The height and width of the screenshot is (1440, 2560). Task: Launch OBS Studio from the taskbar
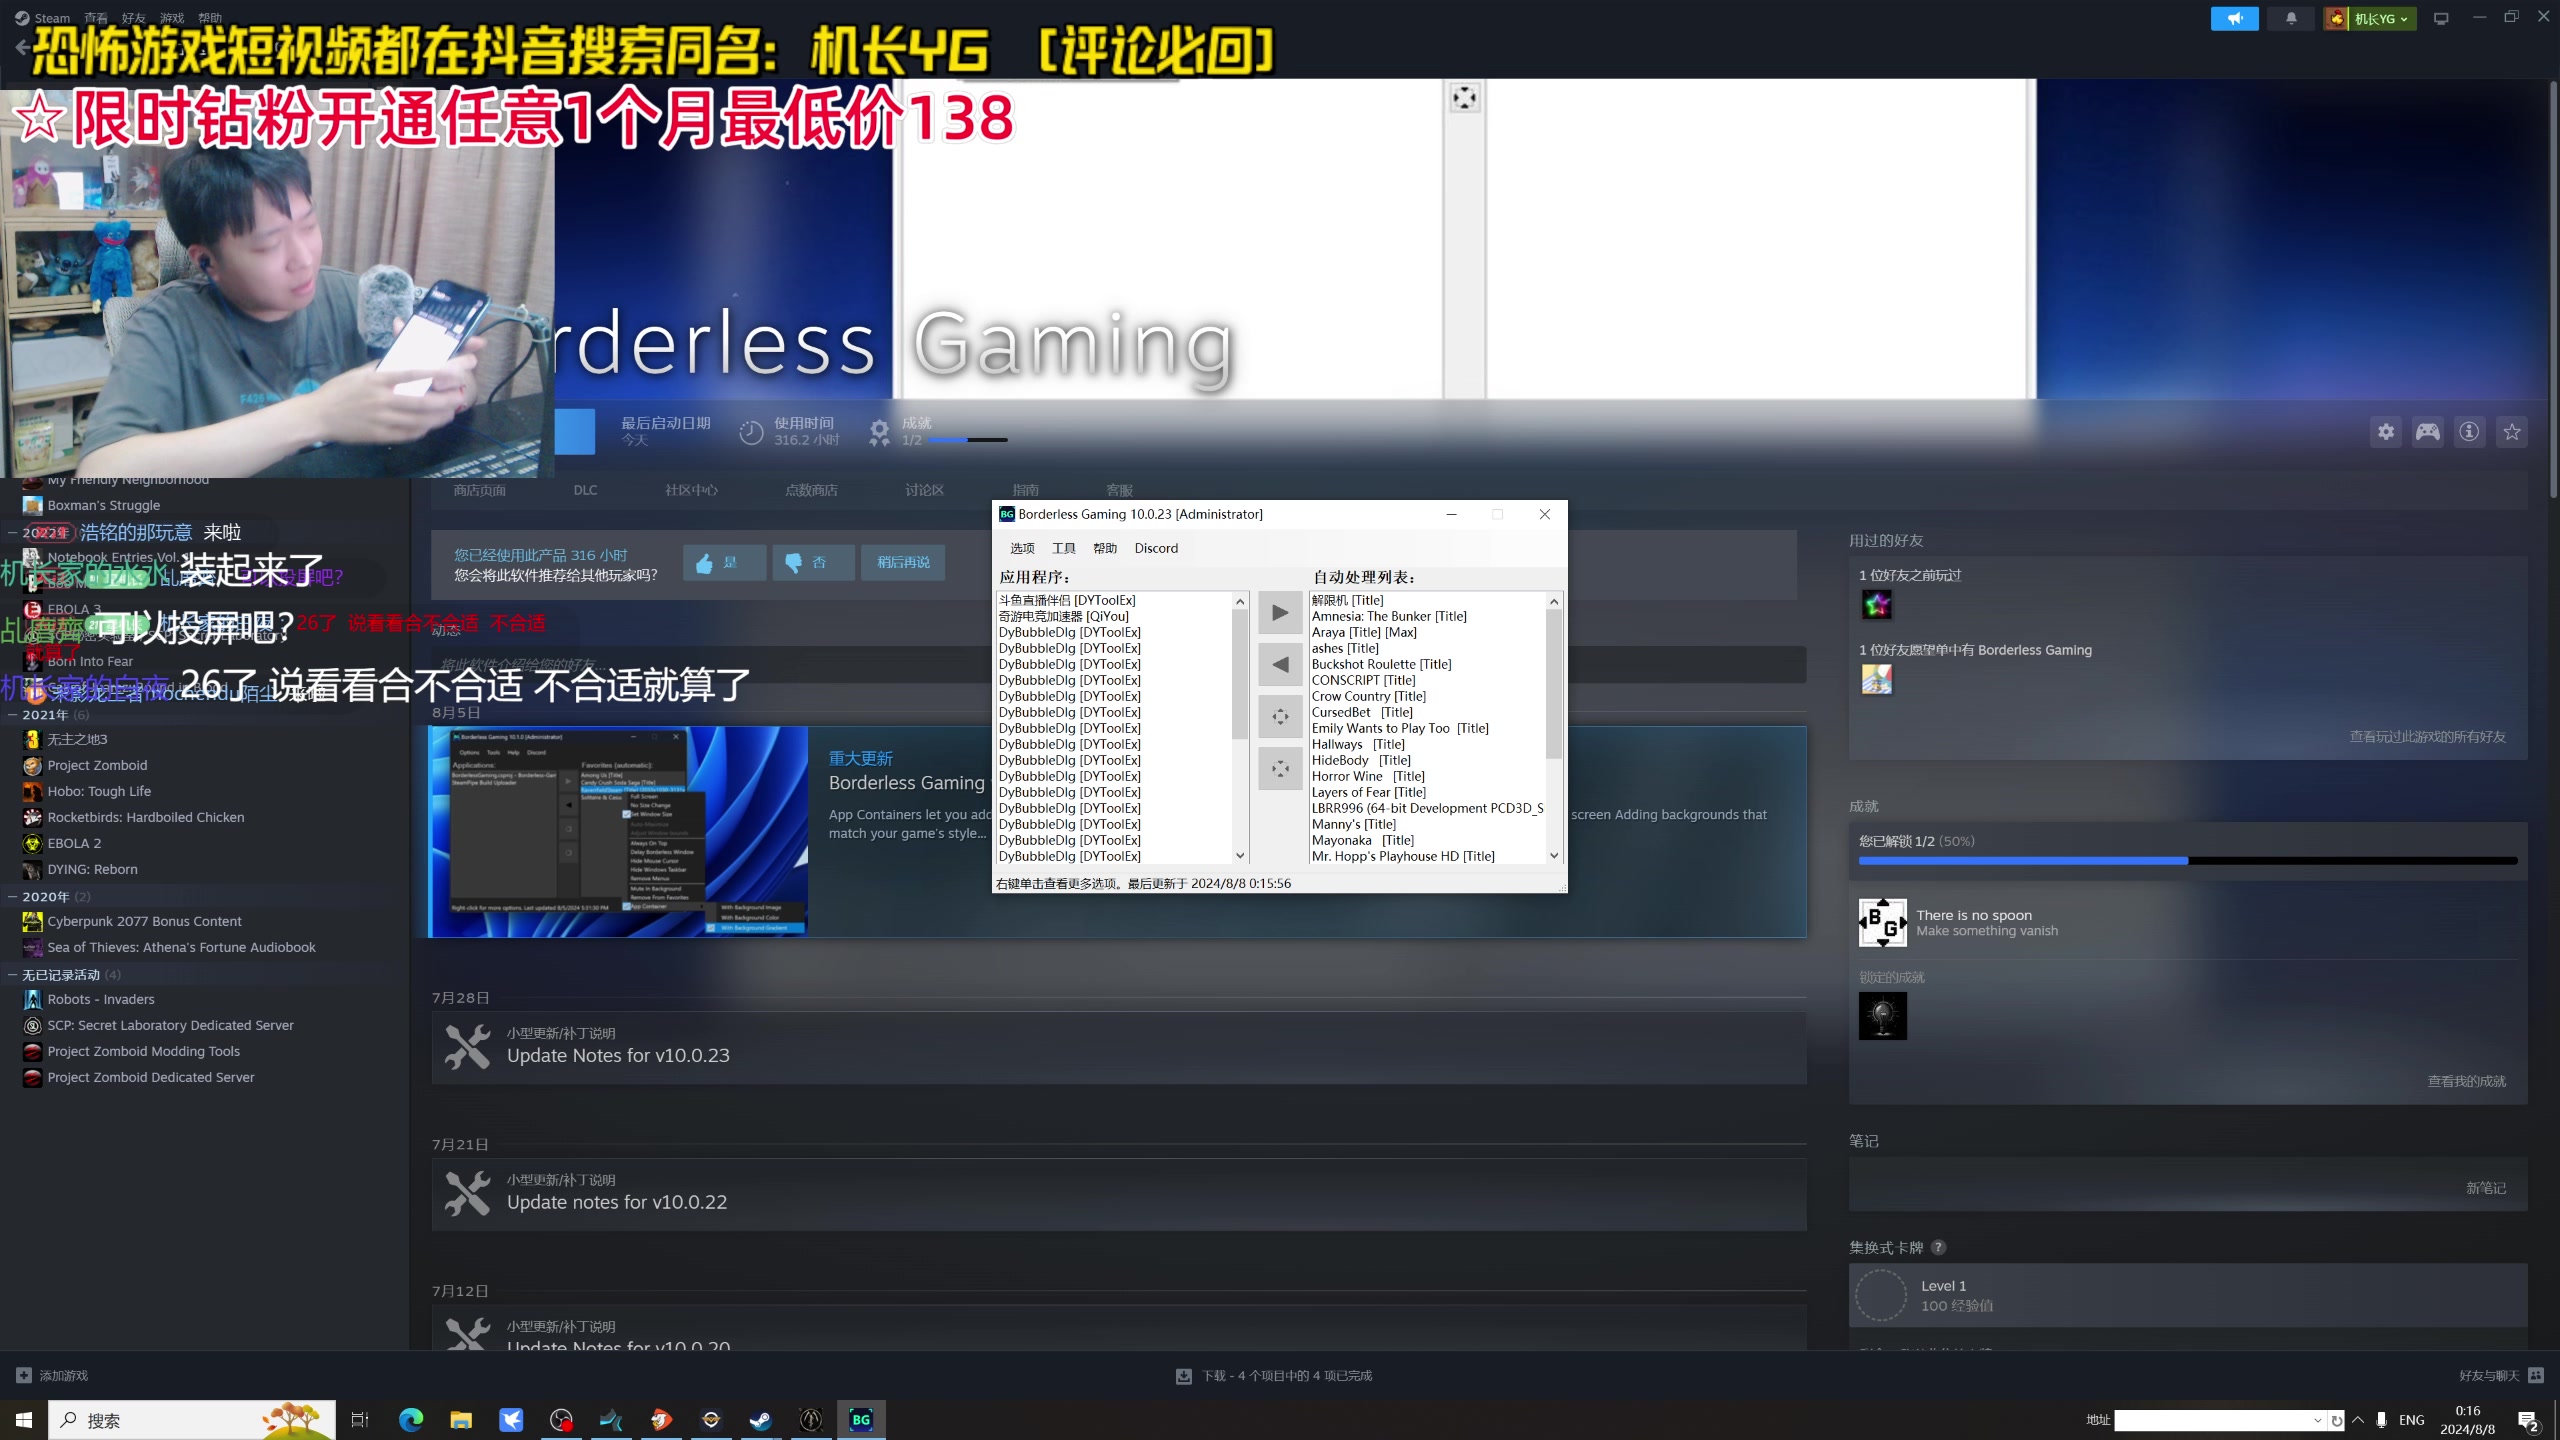(x=562, y=1419)
